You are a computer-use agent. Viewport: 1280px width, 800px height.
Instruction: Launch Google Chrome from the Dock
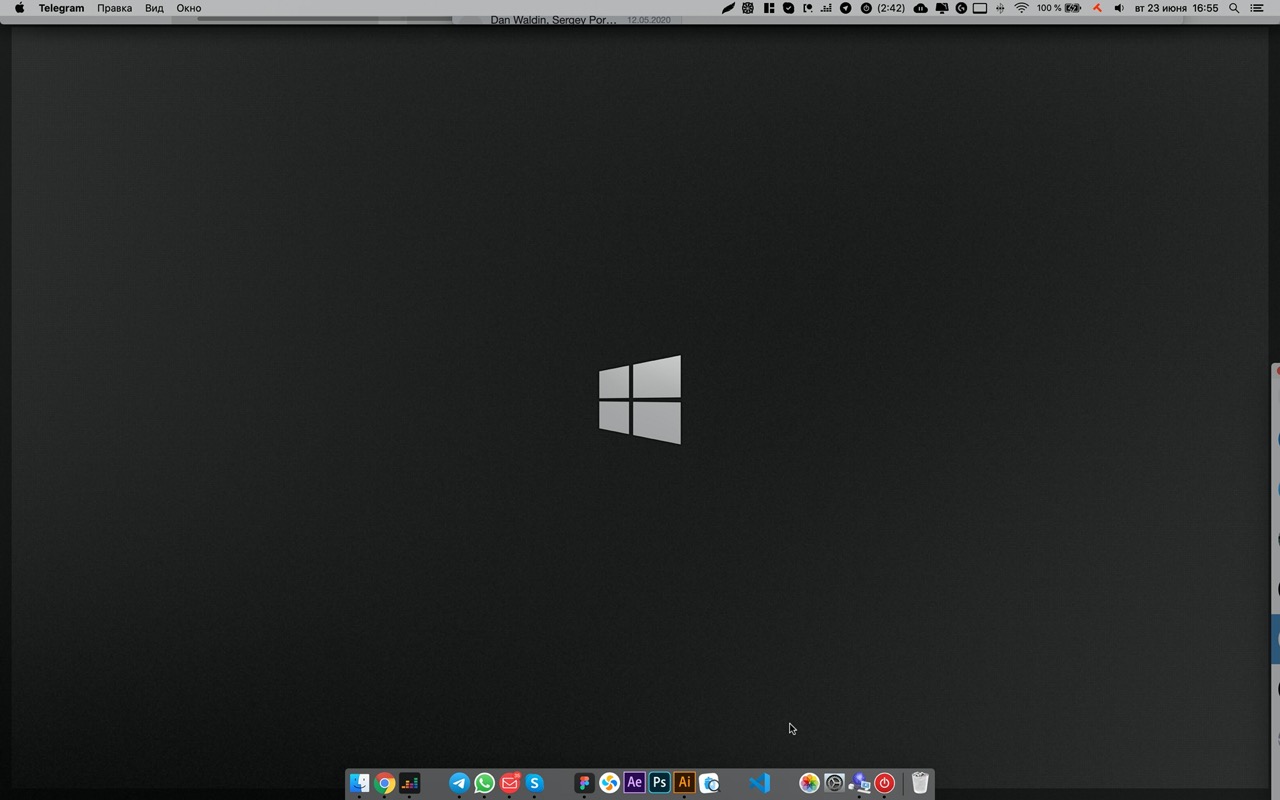pos(384,783)
